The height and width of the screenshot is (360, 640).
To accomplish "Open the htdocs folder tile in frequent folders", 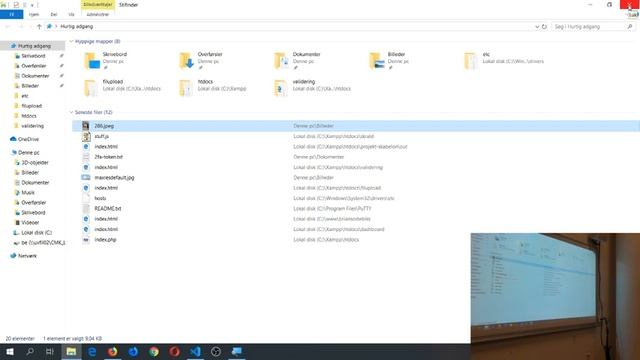I will click(213, 88).
